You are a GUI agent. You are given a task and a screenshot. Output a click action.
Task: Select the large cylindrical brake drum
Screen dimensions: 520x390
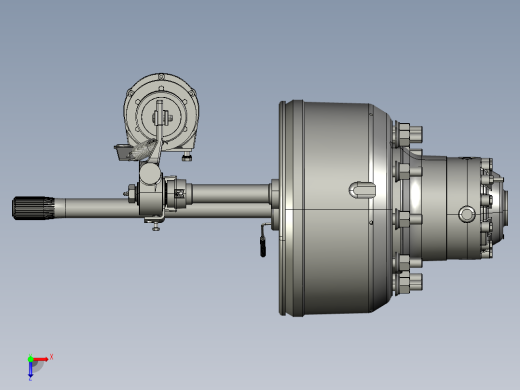pyautogui.click(x=335, y=208)
